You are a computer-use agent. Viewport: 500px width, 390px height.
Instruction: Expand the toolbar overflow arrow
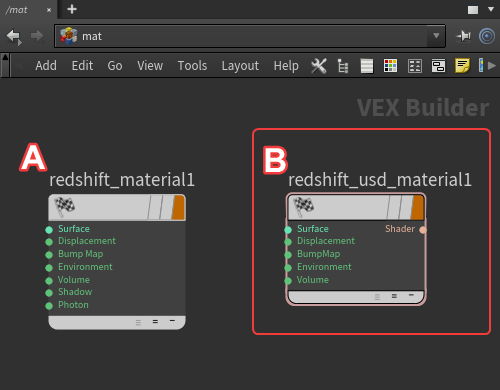click(492, 66)
